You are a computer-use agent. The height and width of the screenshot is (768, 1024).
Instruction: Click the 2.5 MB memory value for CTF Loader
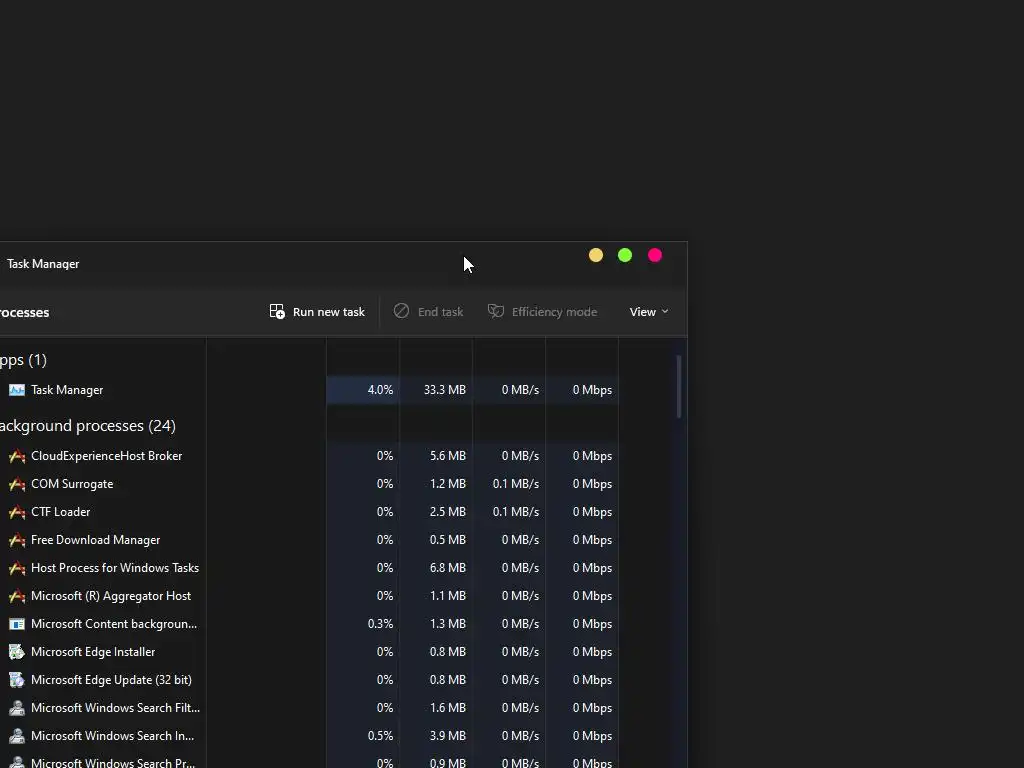click(x=448, y=512)
